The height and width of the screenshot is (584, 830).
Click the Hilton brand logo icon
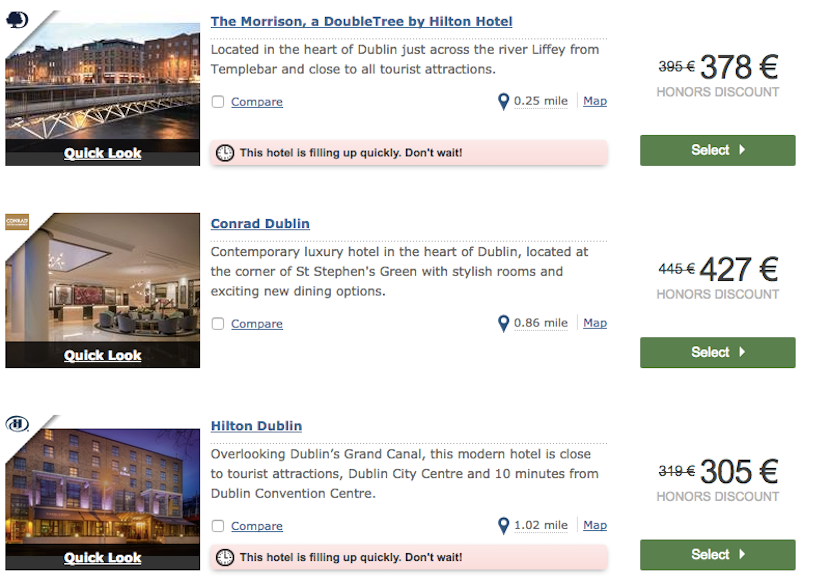click(18, 424)
